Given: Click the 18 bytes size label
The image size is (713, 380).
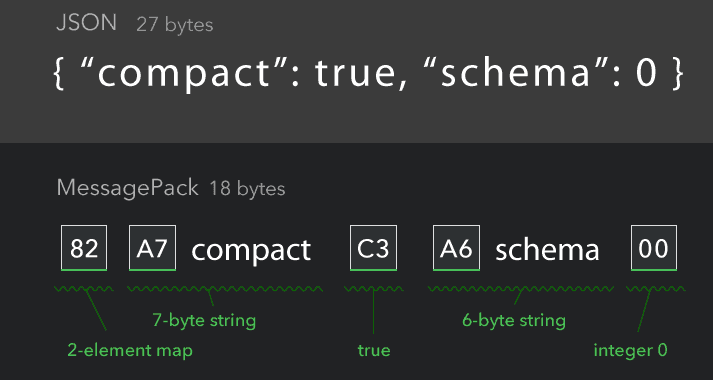Looking at the screenshot, I should tap(247, 189).
